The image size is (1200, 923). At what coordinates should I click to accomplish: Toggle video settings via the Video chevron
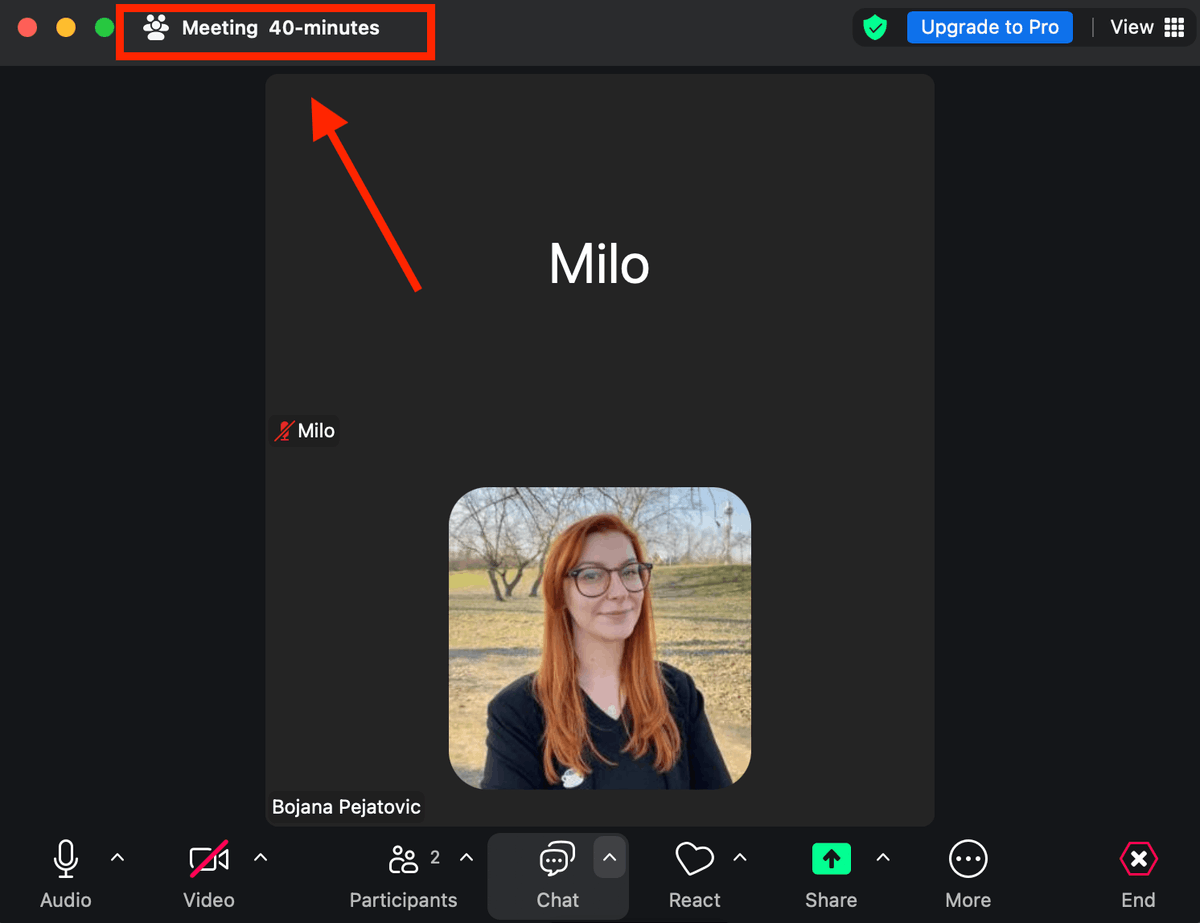pos(260,857)
